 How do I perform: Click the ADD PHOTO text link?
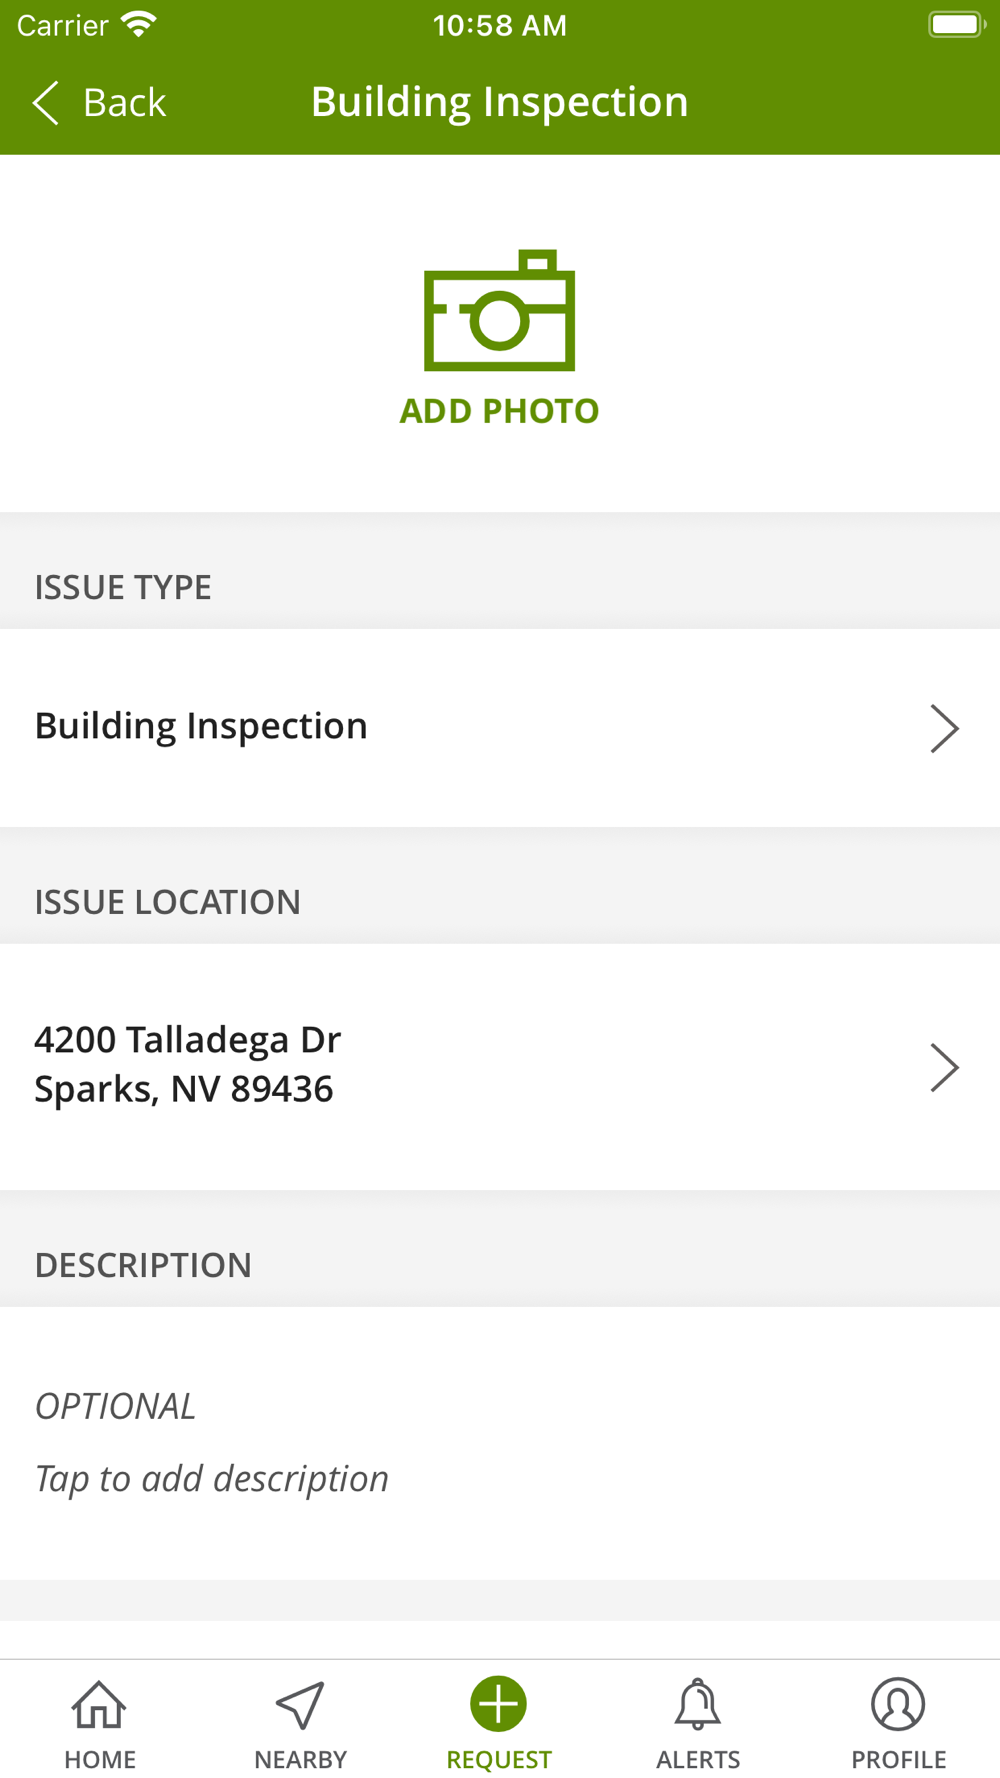(499, 411)
